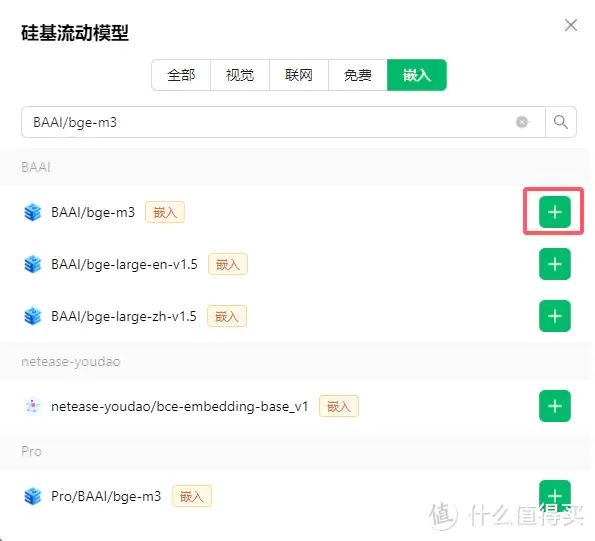Add the BAAI/bge-m3 model with plus button
This screenshot has width=595, height=541.
(554, 212)
